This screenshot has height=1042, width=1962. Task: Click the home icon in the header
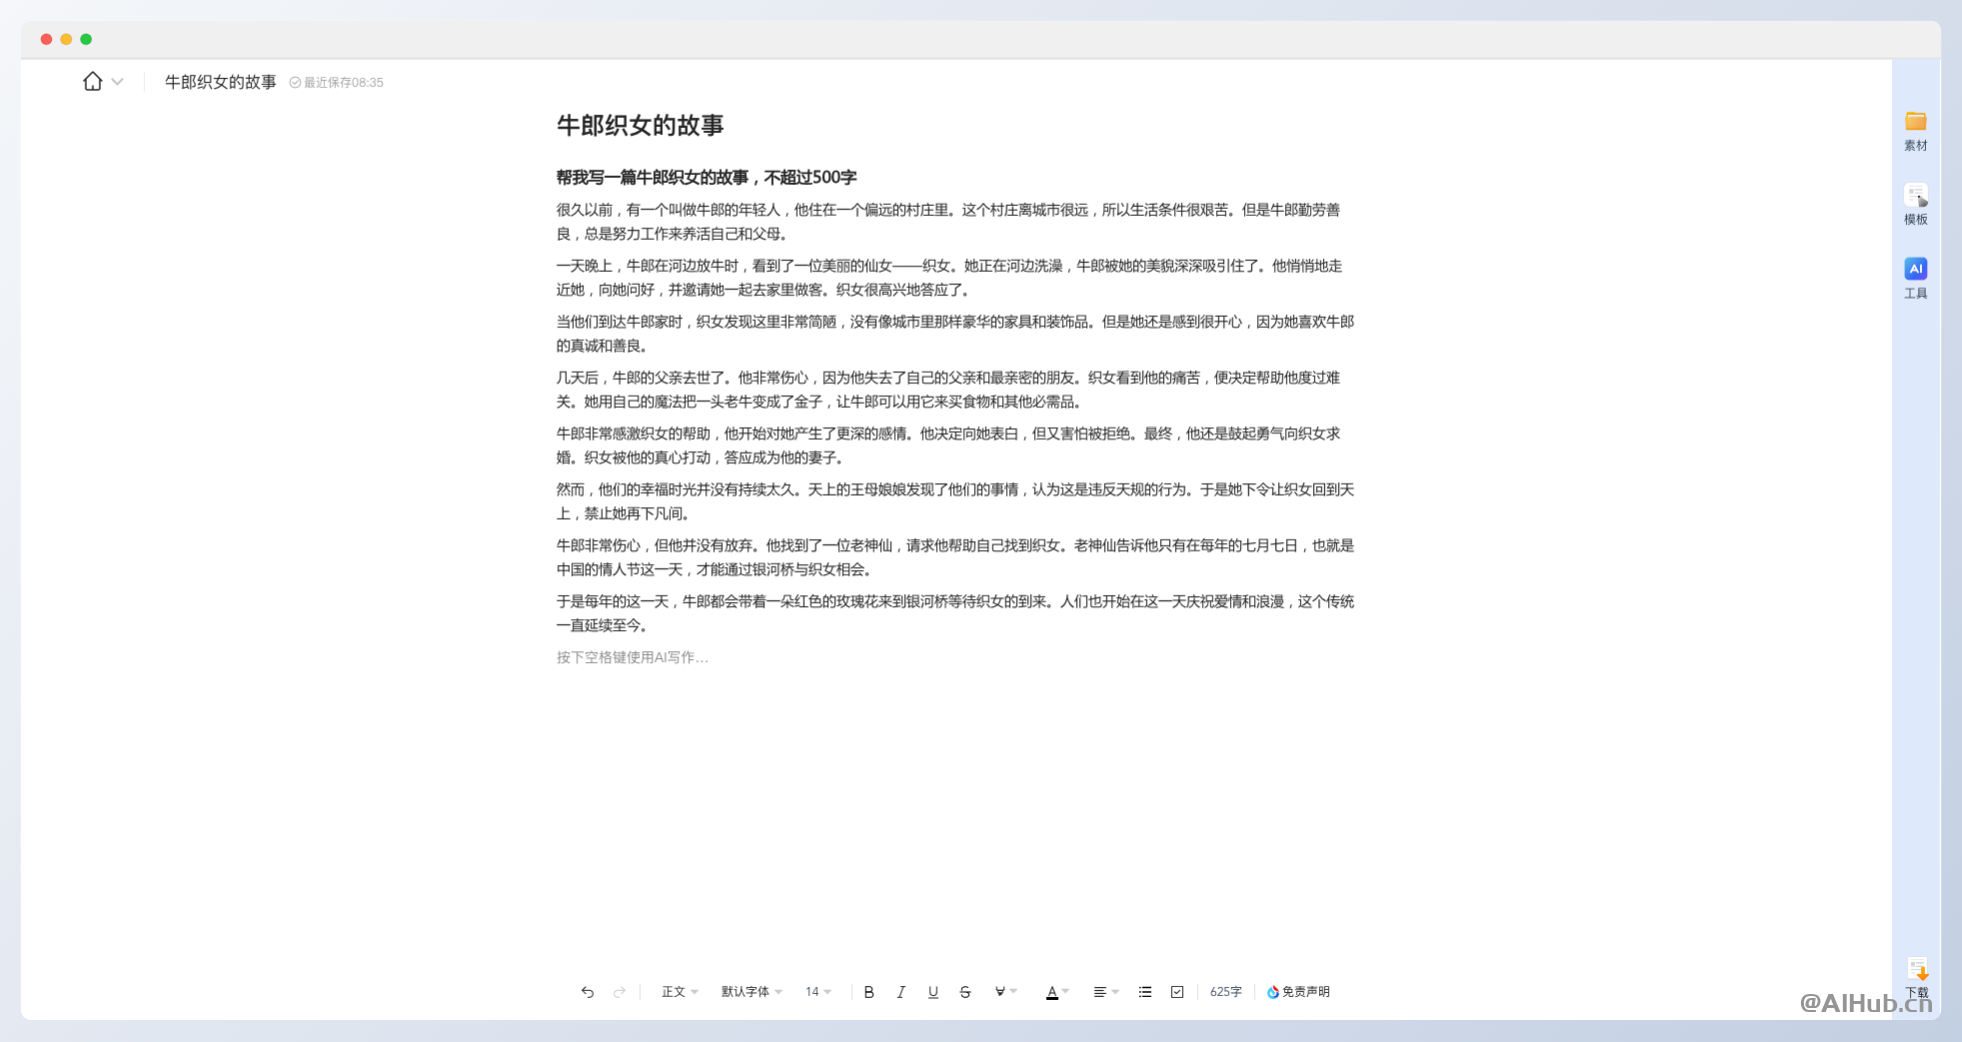point(92,81)
